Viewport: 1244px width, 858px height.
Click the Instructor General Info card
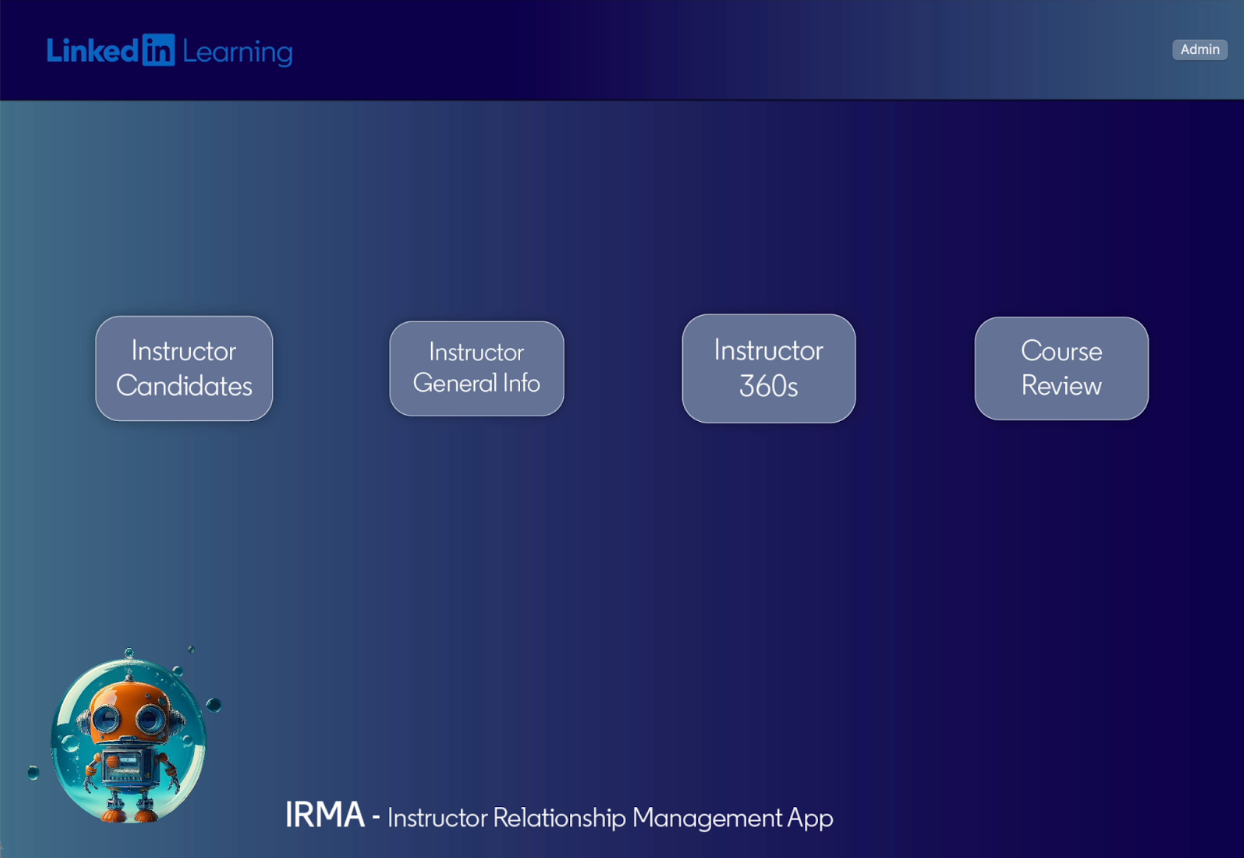click(476, 368)
